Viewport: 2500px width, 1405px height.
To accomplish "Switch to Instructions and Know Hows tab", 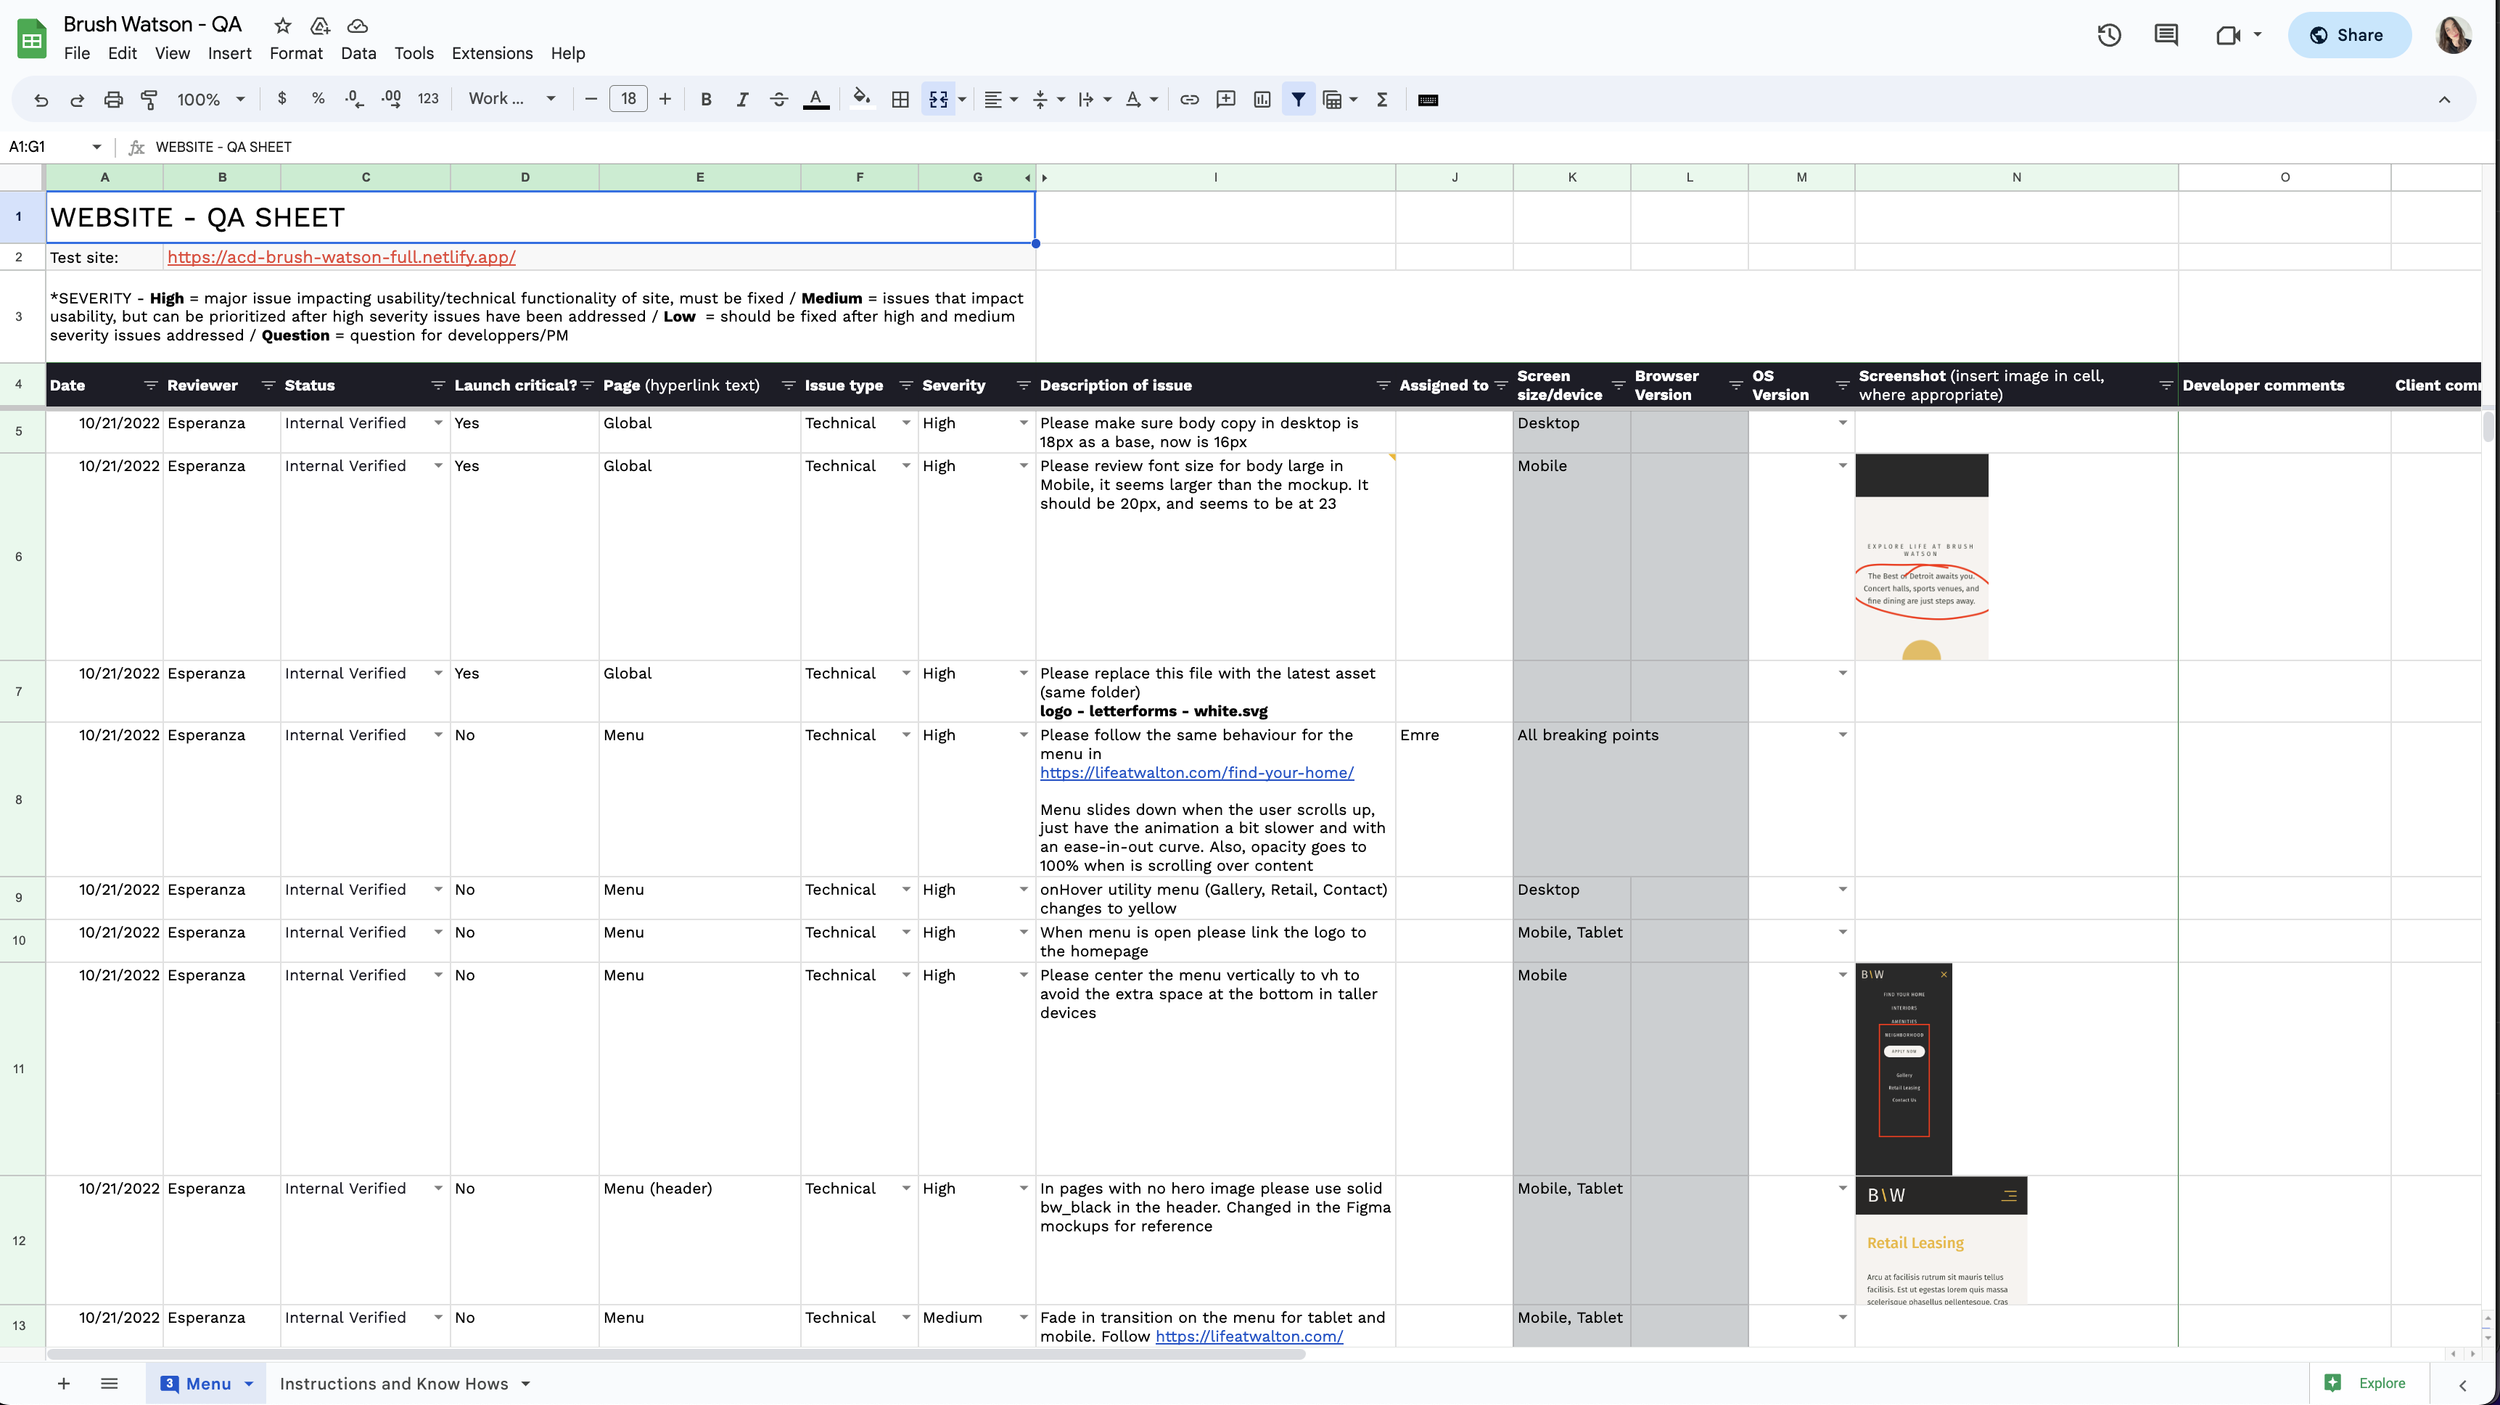I will click(x=394, y=1383).
